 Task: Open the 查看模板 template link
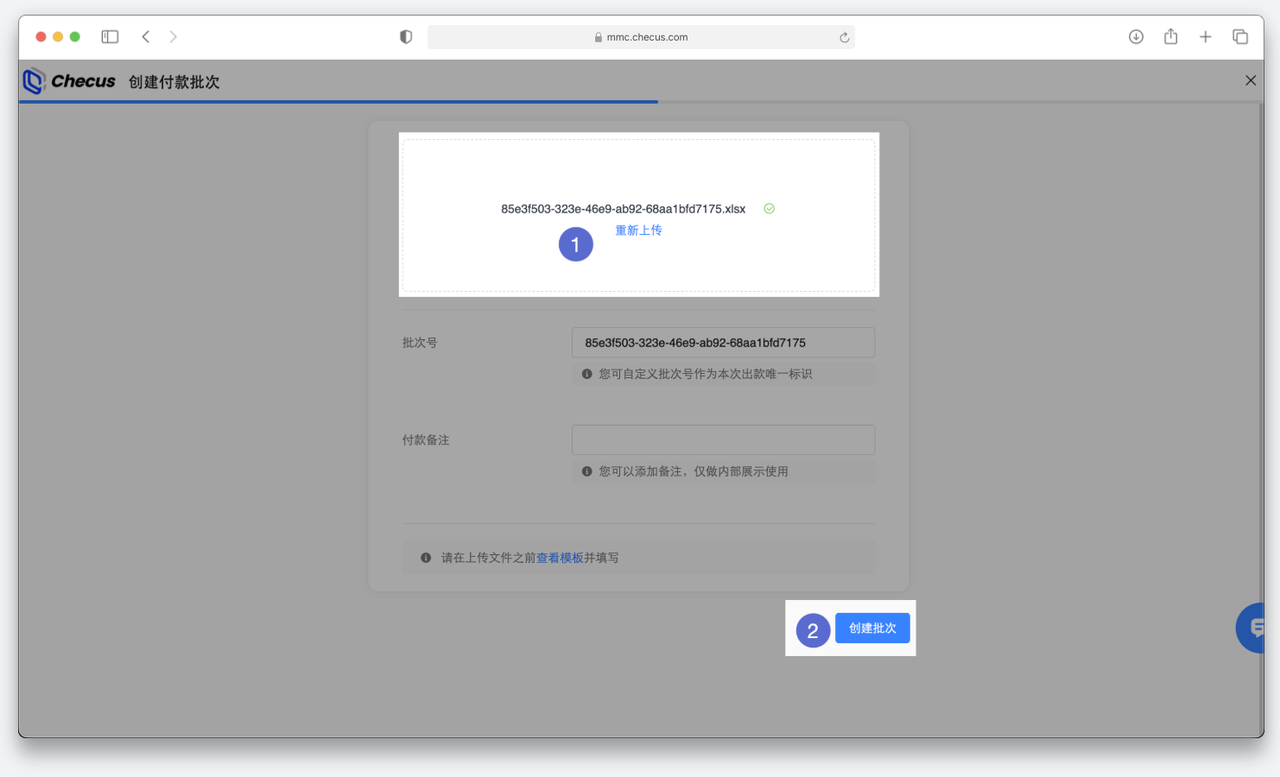(560, 558)
